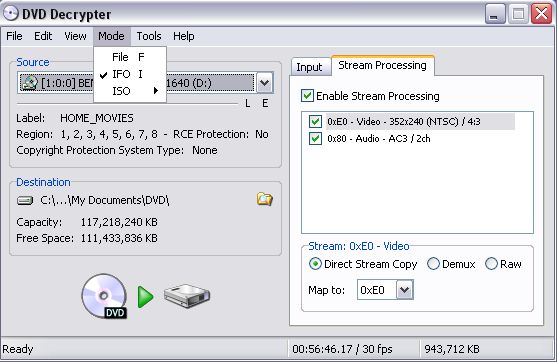Minimize the DVD Decrypter window
Image resolution: width=557 pixels, height=362 pixels.
(495, 14)
